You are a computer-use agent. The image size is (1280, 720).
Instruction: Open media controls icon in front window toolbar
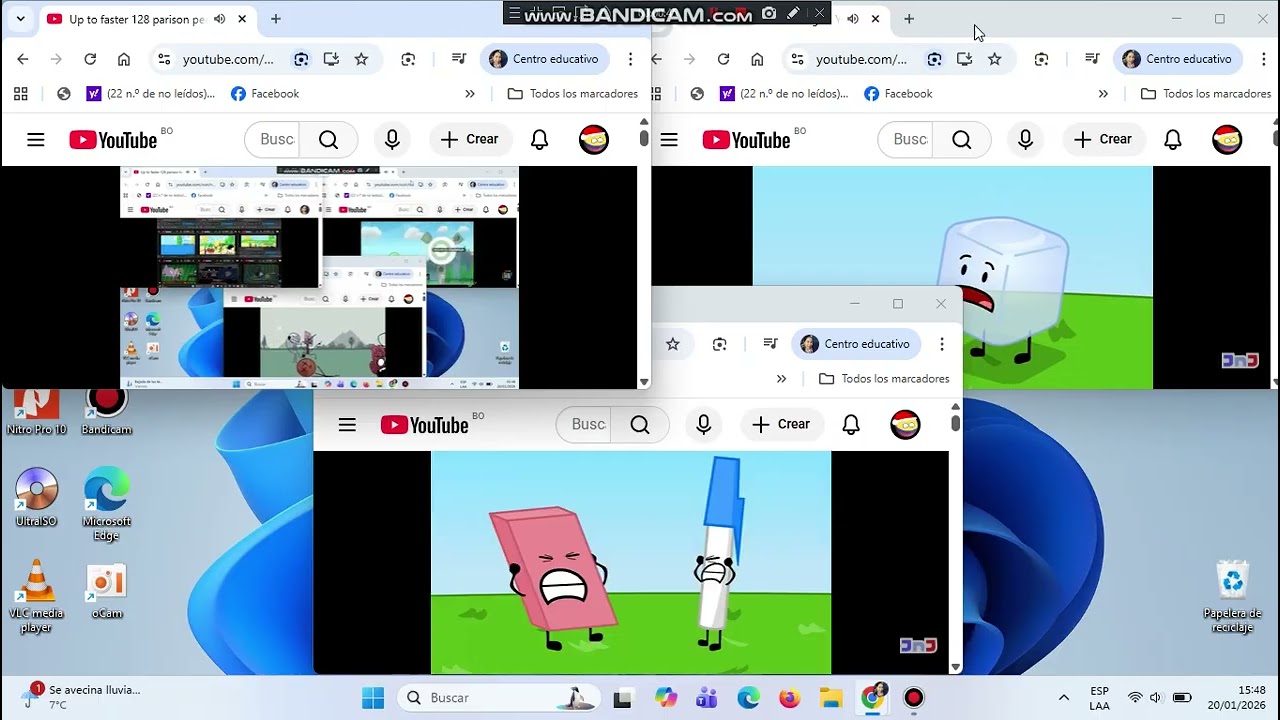770,344
